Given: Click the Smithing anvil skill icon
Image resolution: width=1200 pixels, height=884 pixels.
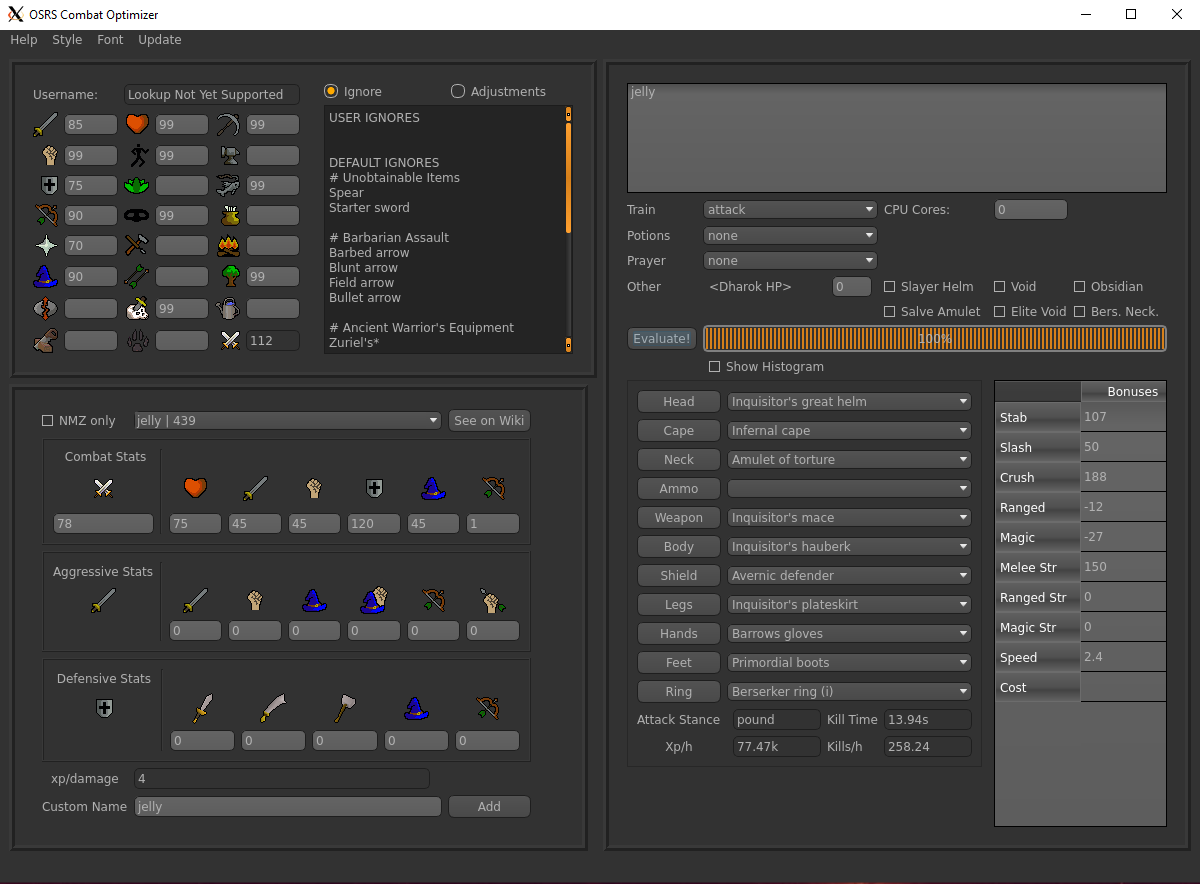Looking at the screenshot, I should point(228,155).
